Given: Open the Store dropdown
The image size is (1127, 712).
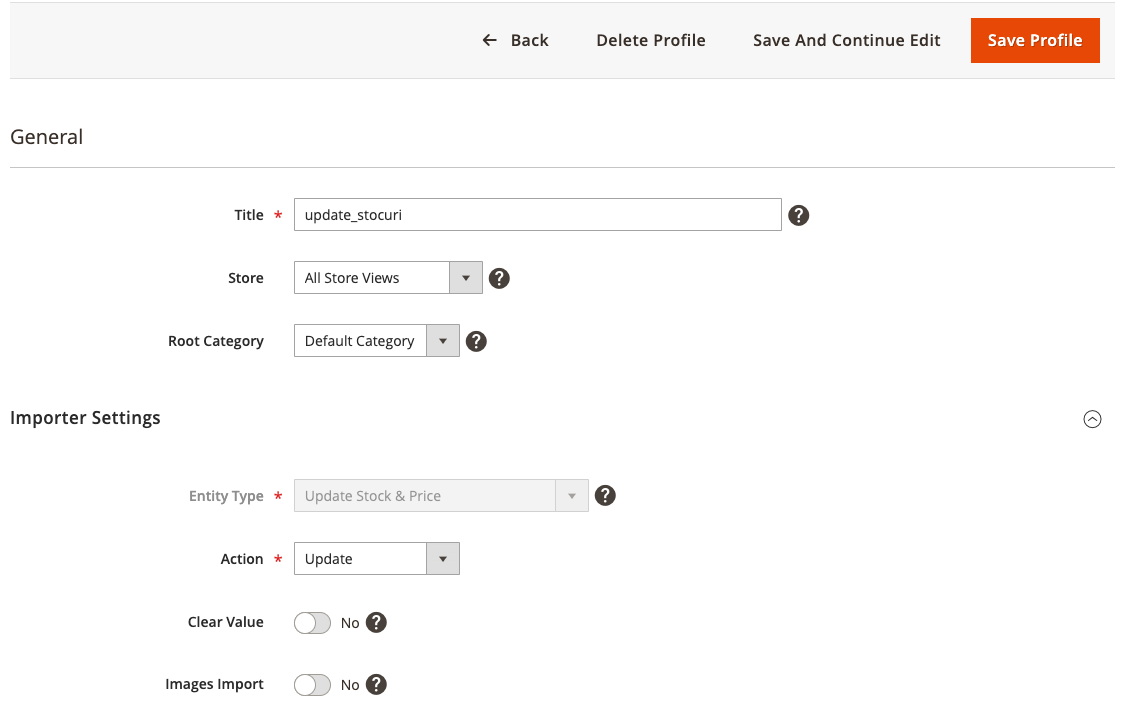Looking at the screenshot, I should pyautogui.click(x=388, y=278).
